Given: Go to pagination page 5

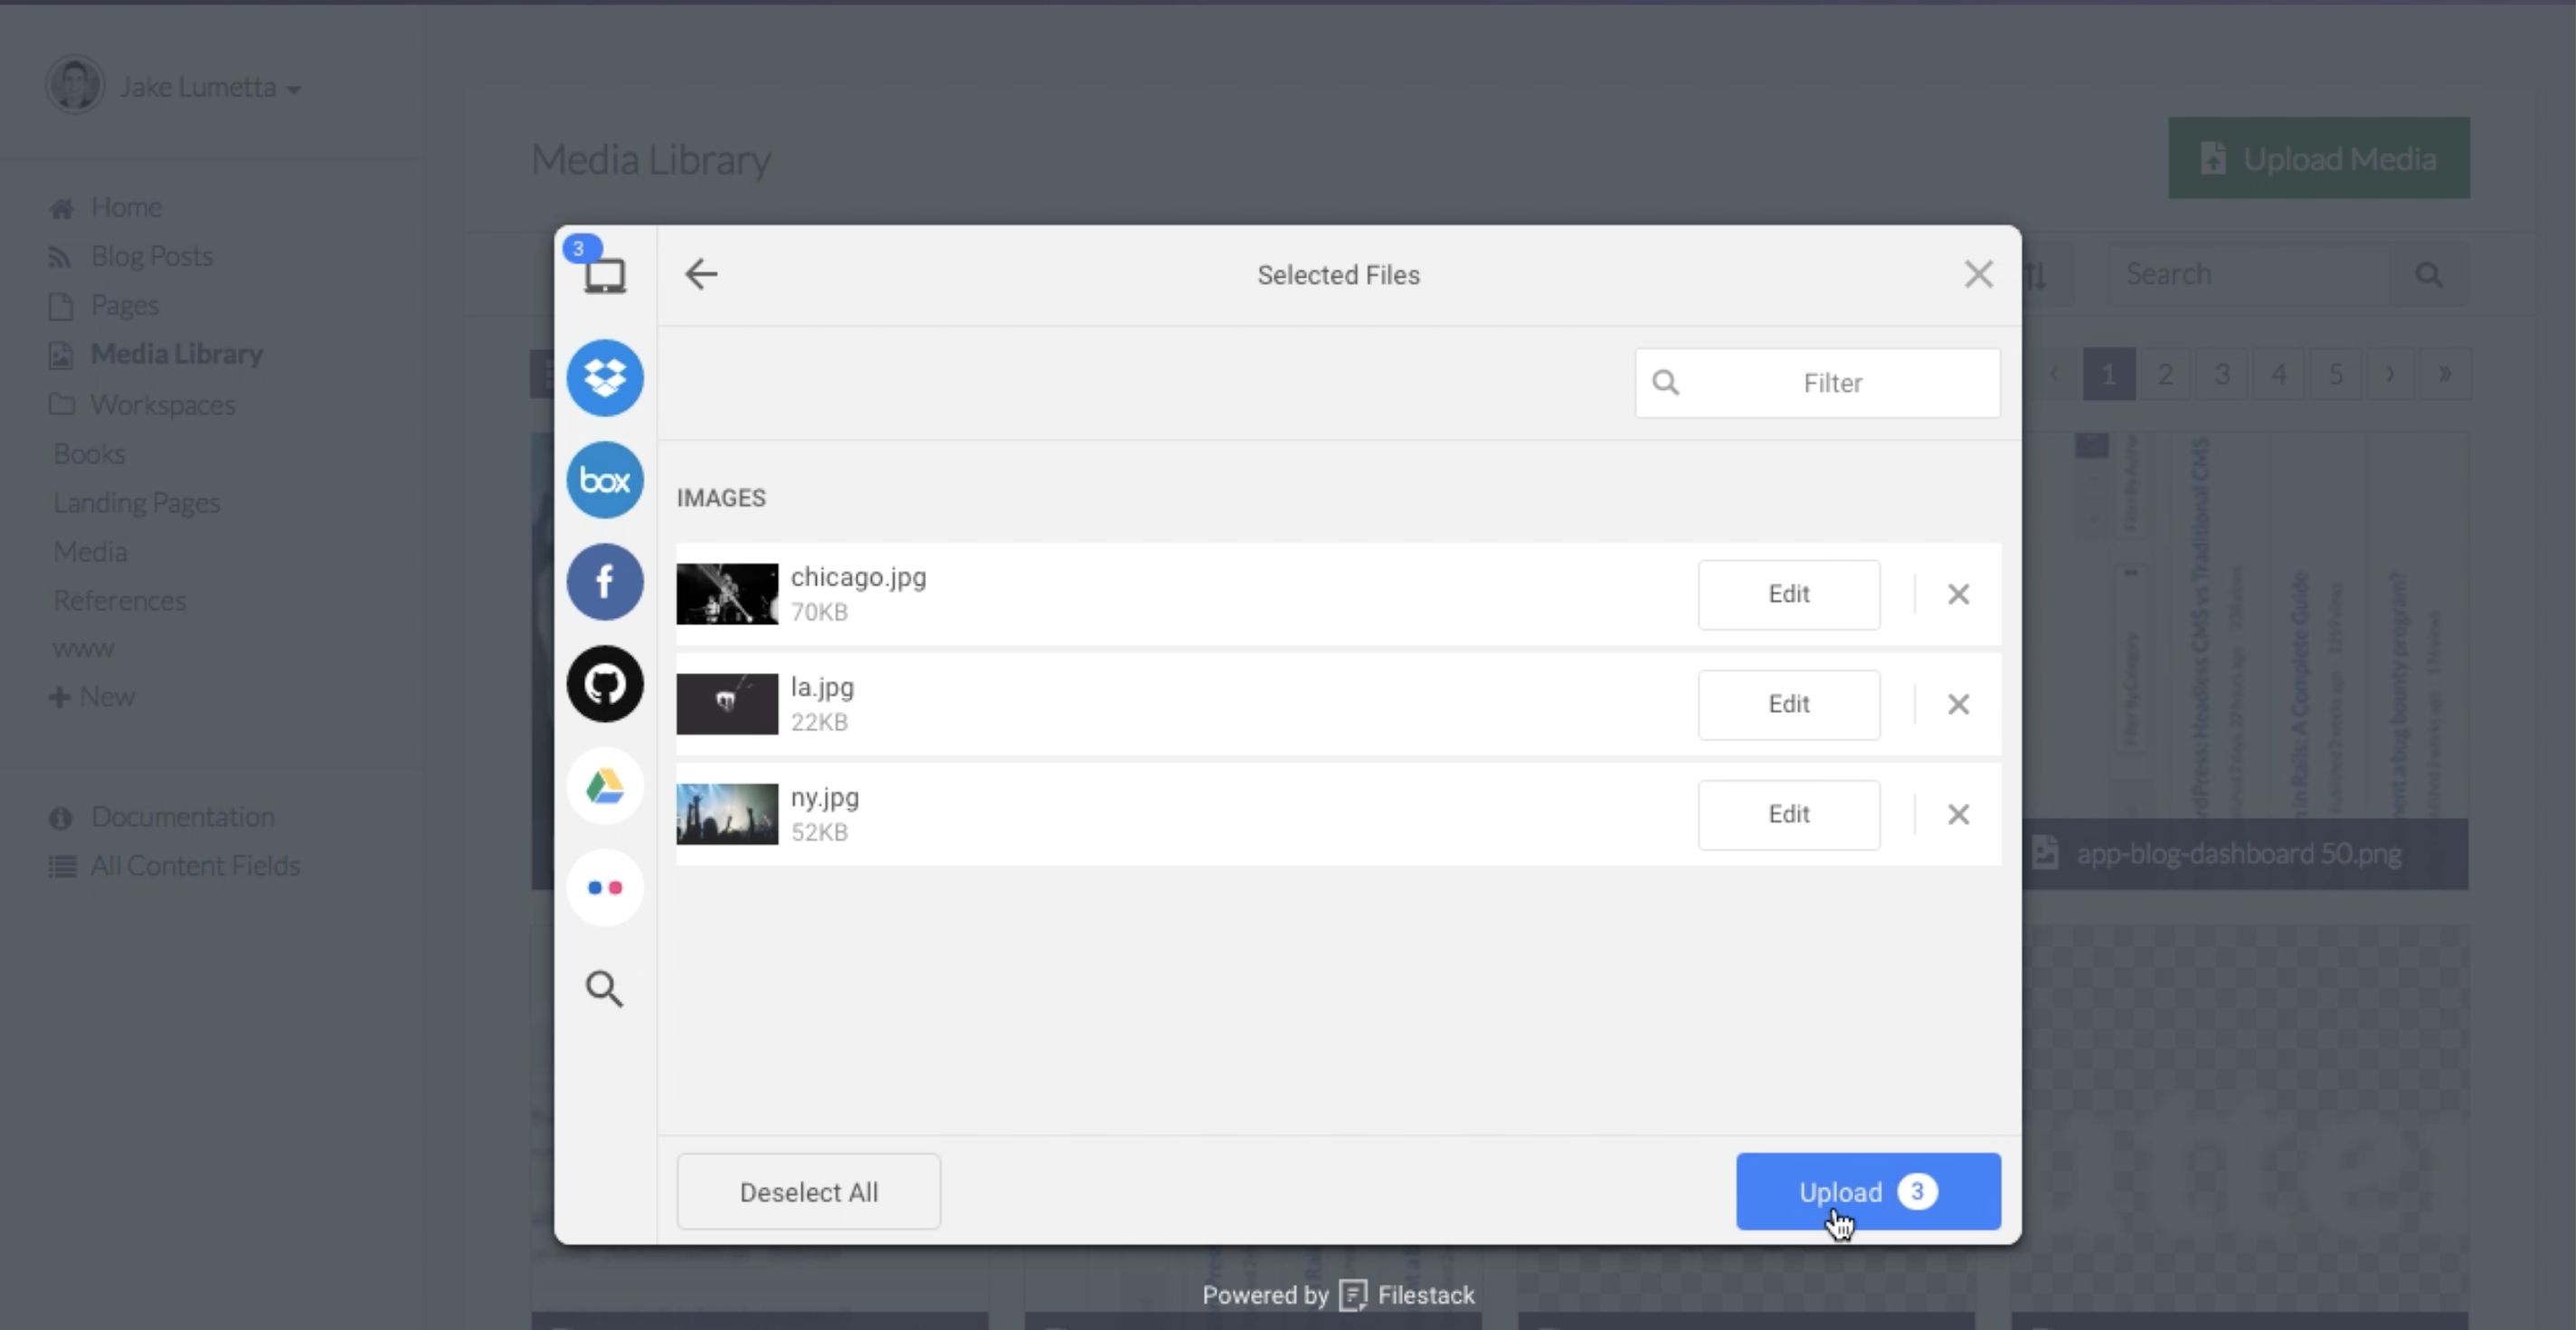Looking at the screenshot, I should point(2335,374).
